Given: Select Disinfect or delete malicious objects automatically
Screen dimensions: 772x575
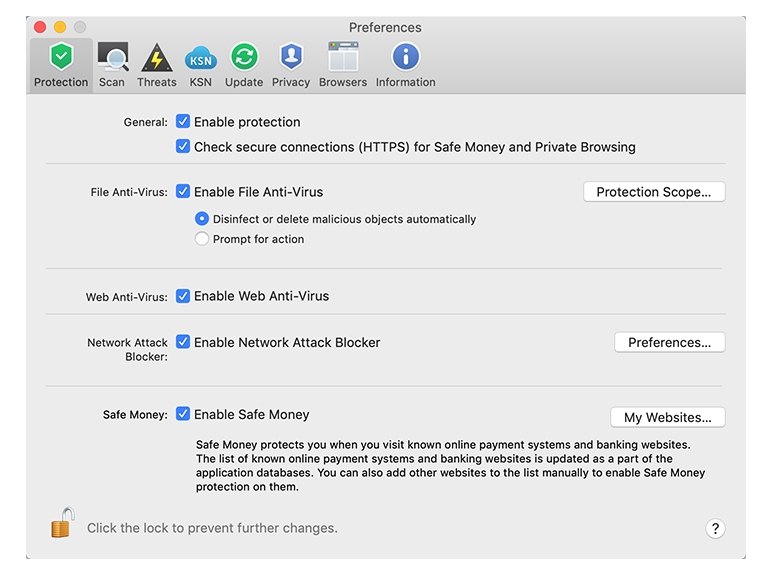Looking at the screenshot, I should pos(201,219).
